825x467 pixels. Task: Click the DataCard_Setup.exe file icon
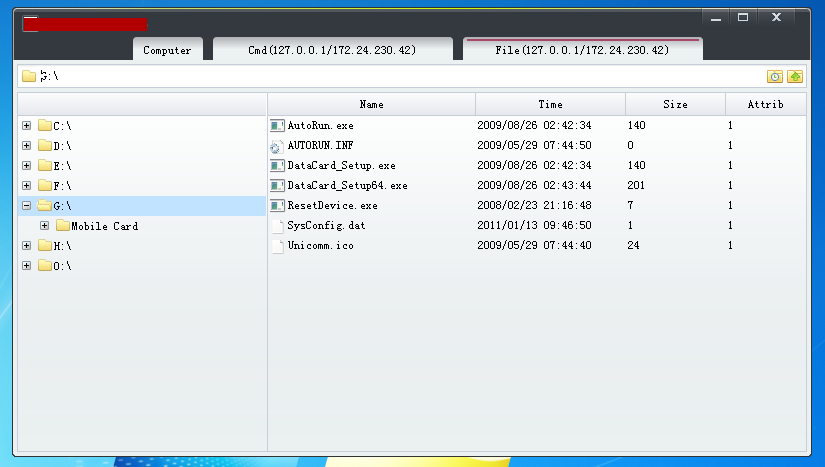[x=277, y=166]
